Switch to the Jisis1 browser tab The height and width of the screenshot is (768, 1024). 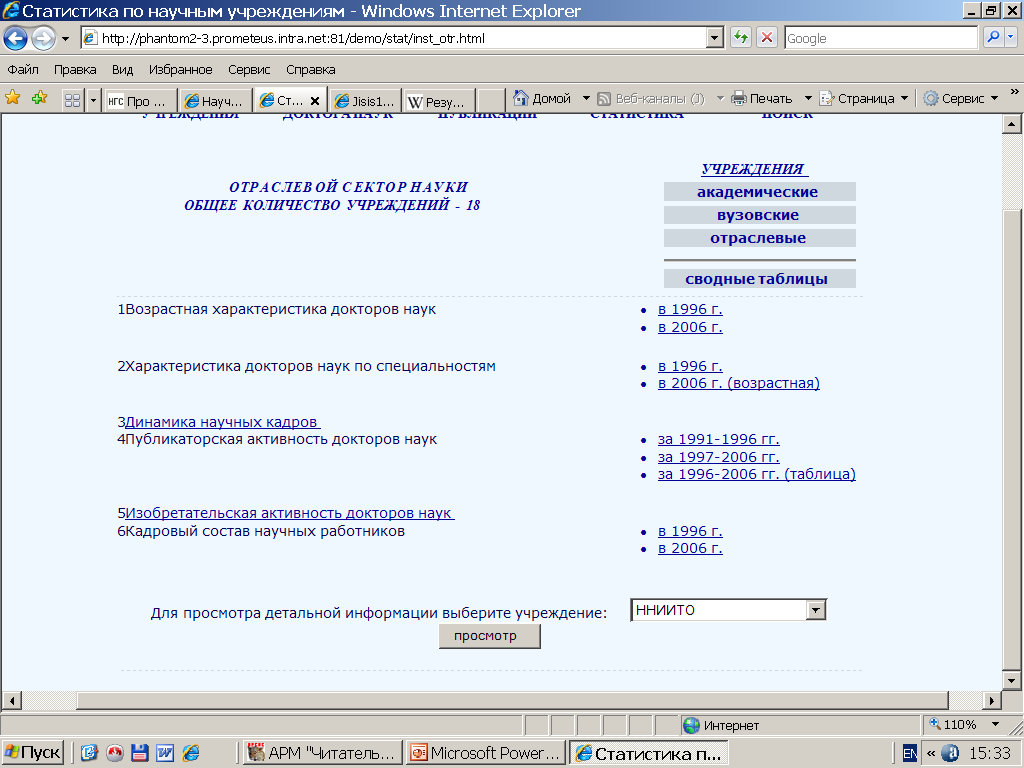365,101
